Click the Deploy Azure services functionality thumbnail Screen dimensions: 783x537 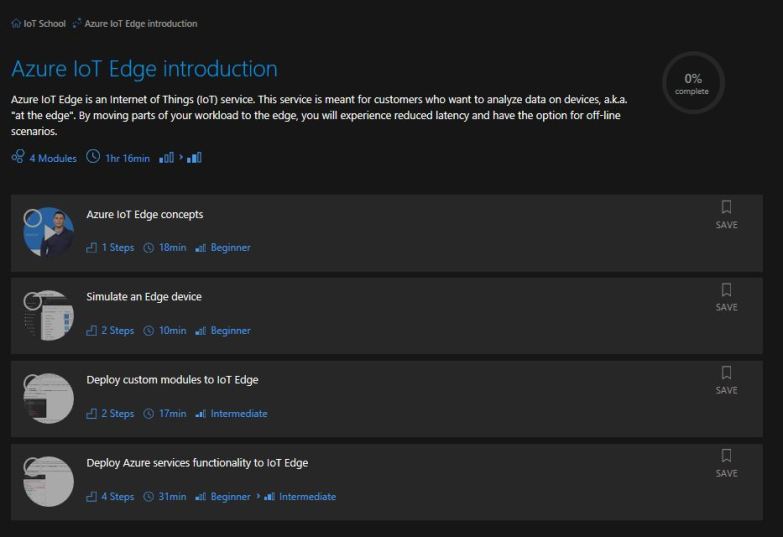(49, 482)
